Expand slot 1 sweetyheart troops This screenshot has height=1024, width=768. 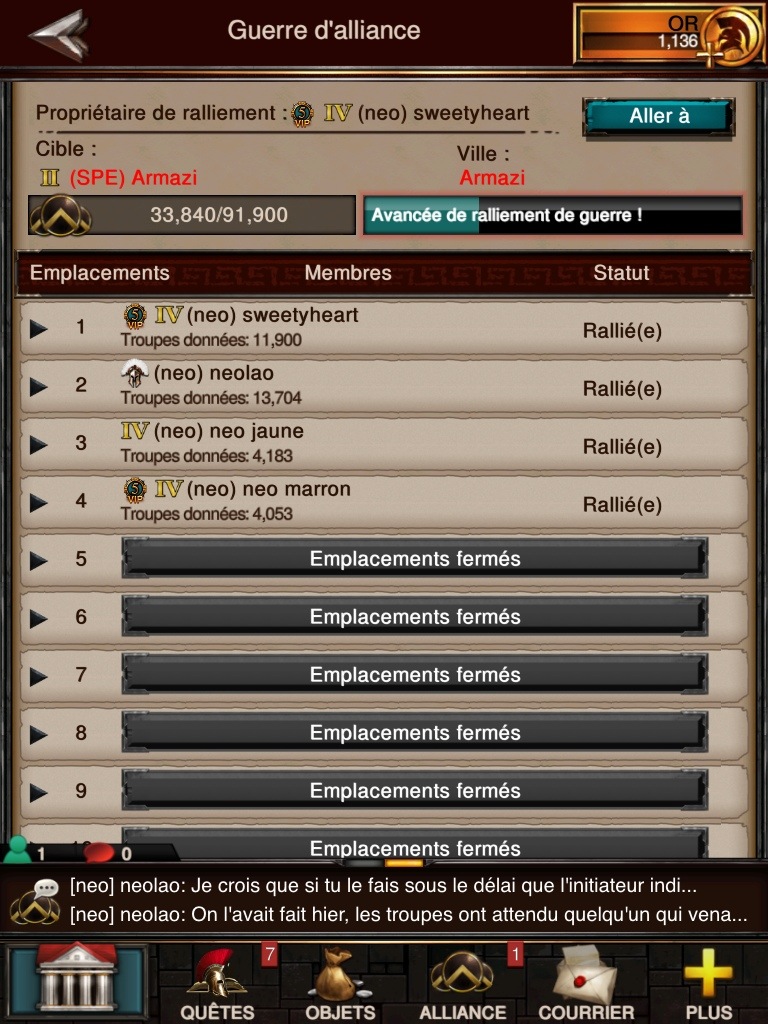(x=39, y=328)
